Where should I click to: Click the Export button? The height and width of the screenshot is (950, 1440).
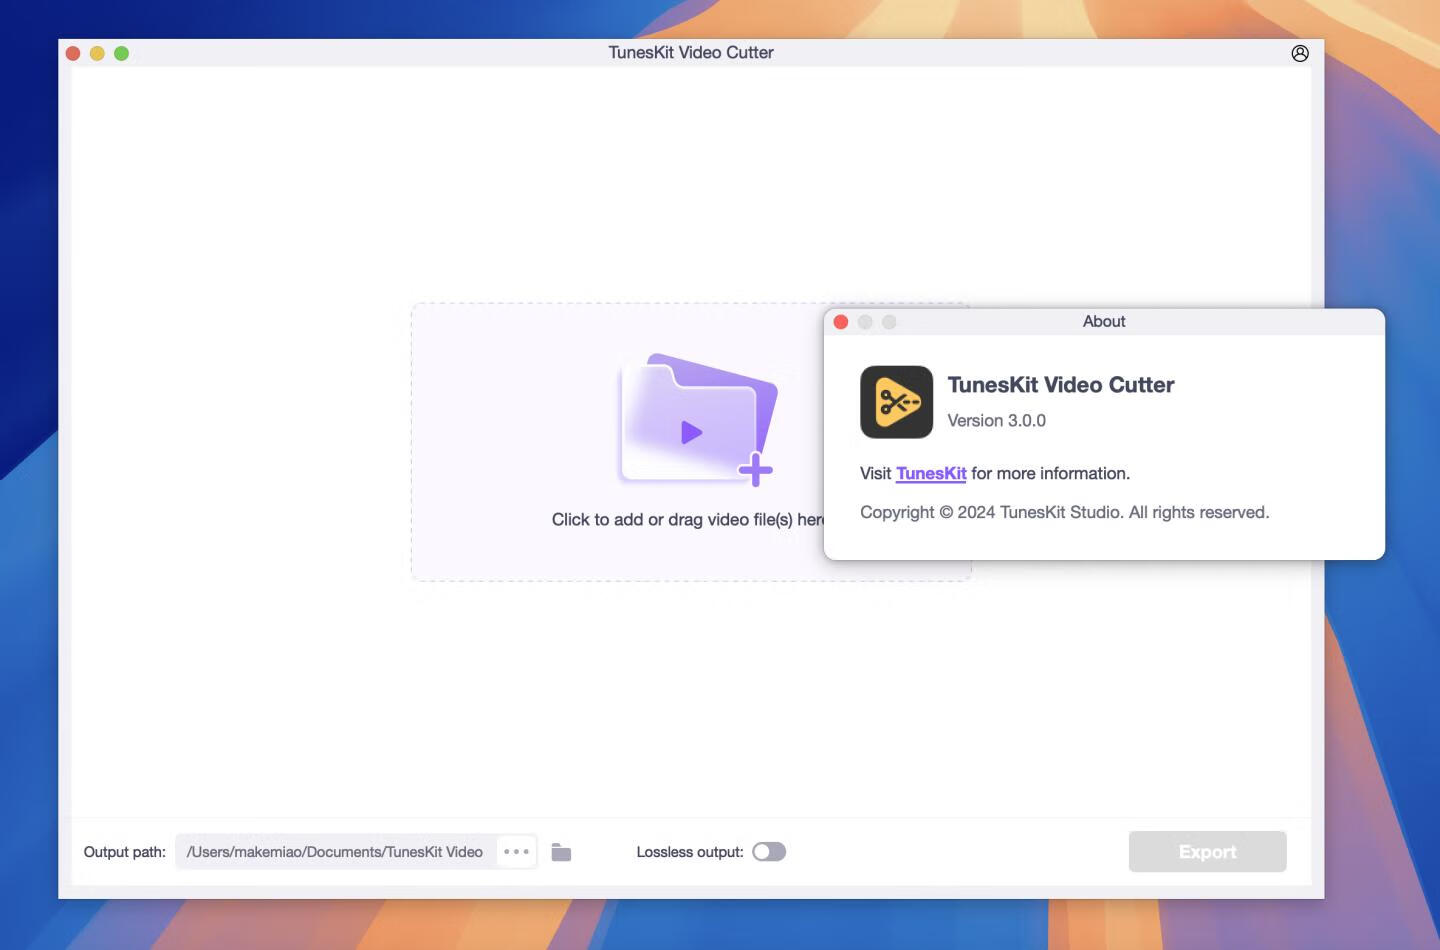click(x=1207, y=852)
